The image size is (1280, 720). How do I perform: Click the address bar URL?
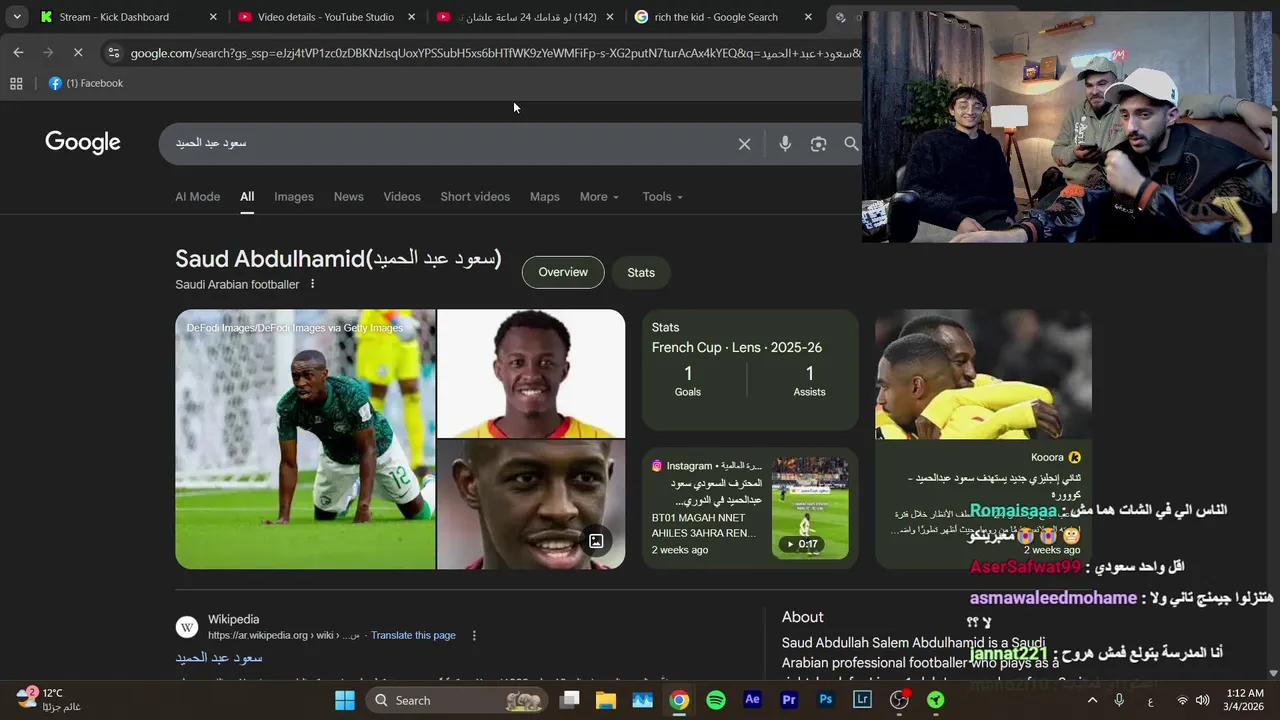point(495,53)
